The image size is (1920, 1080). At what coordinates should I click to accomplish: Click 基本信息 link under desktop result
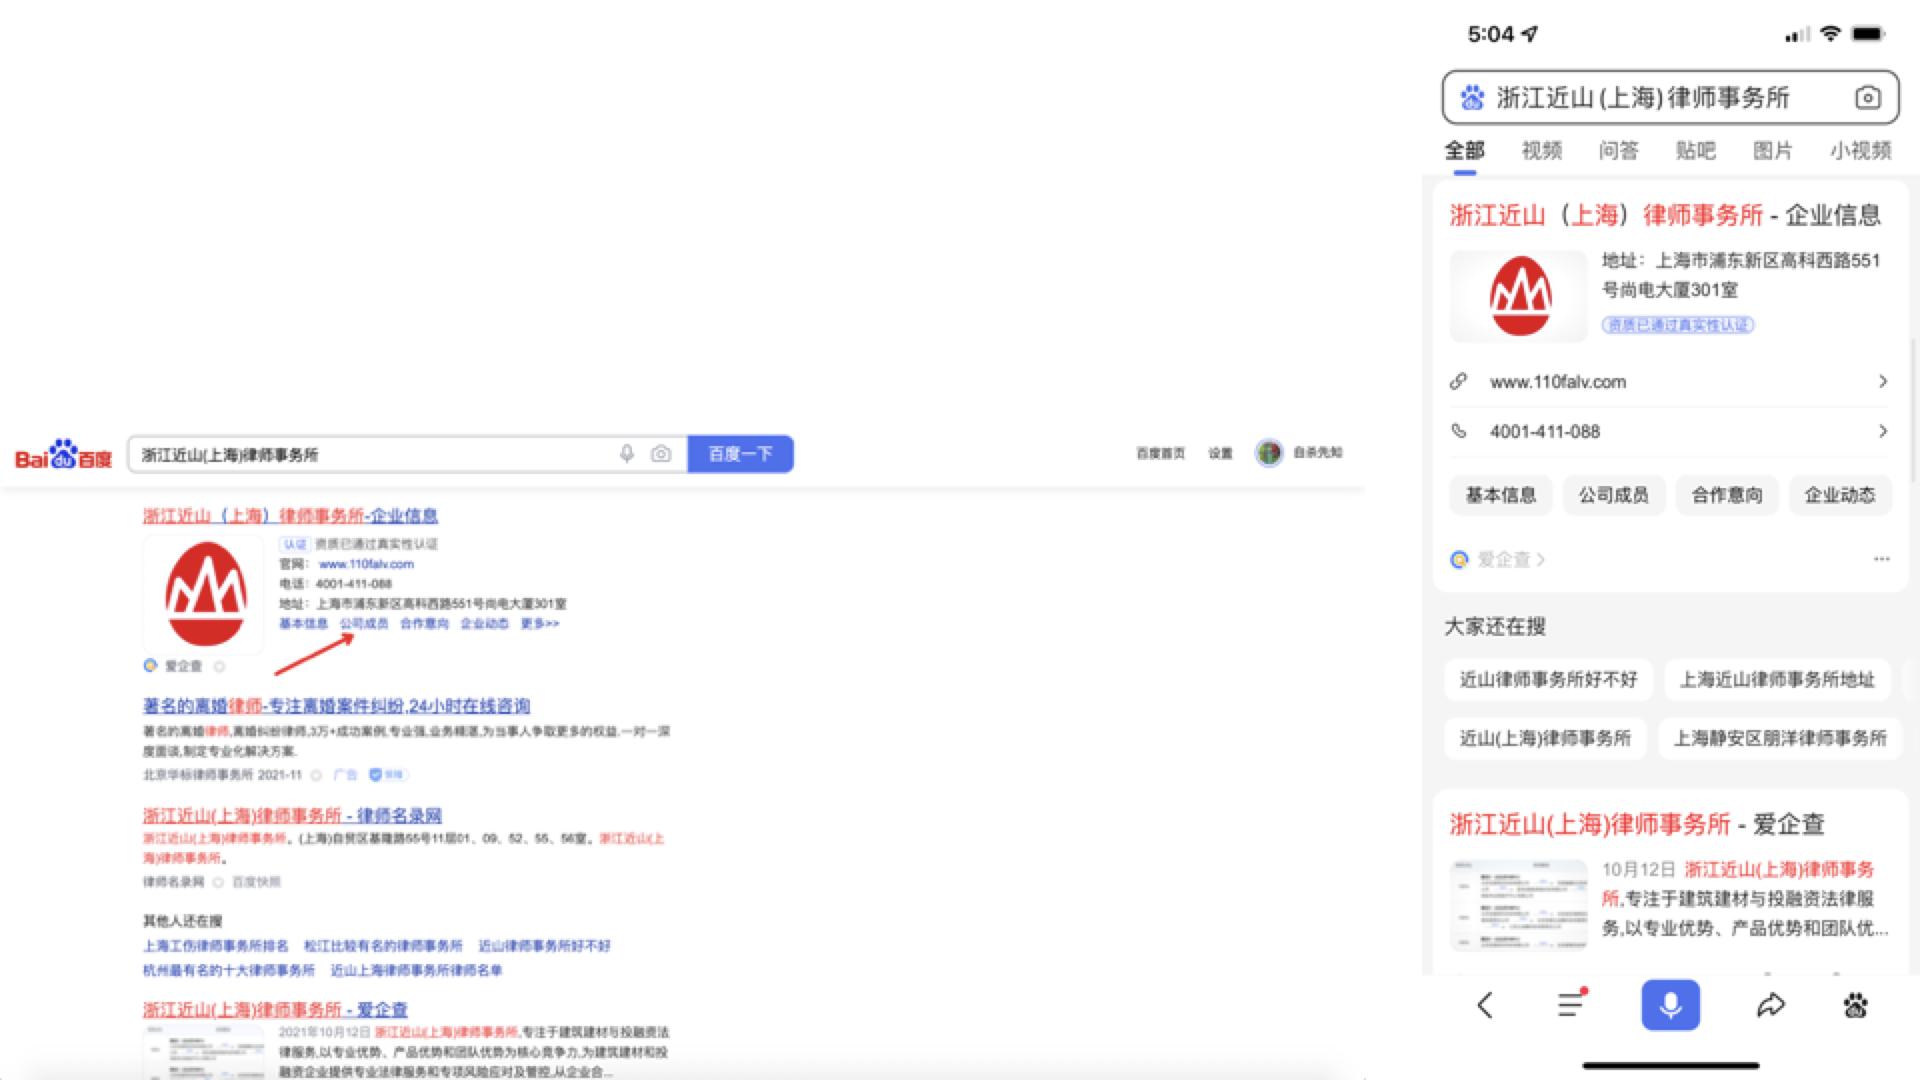coord(303,623)
